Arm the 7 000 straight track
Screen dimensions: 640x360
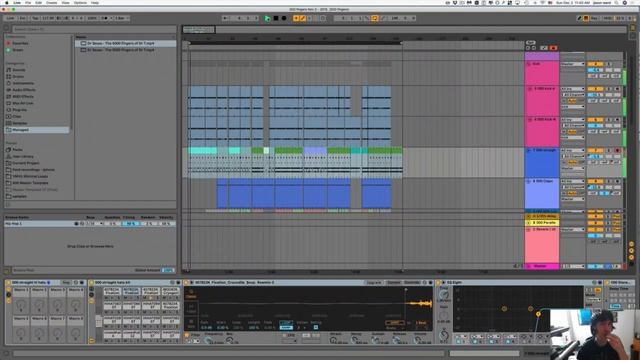(x=617, y=151)
